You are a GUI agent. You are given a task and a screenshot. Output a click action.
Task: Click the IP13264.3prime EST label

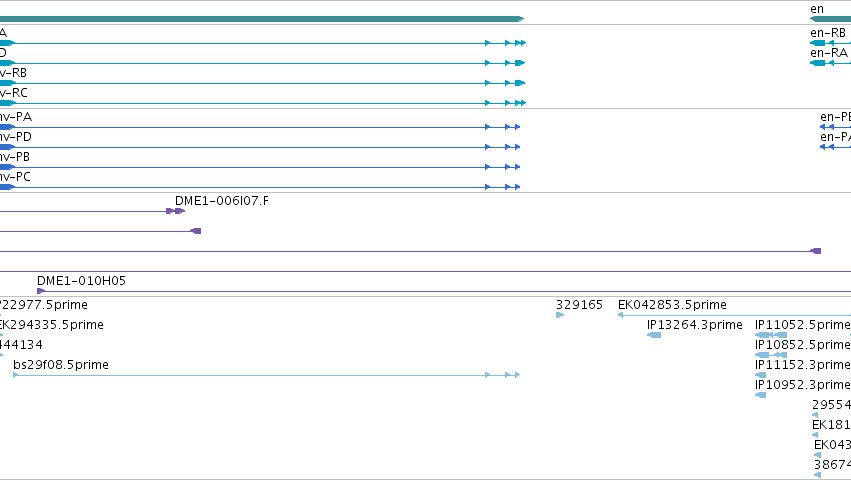(695, 325)
